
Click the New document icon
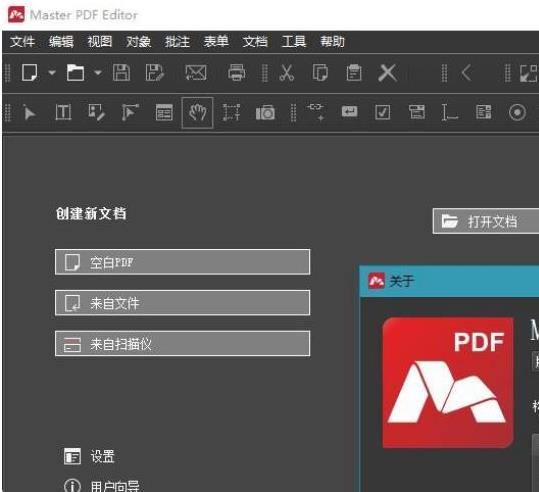tap(30, 73)
